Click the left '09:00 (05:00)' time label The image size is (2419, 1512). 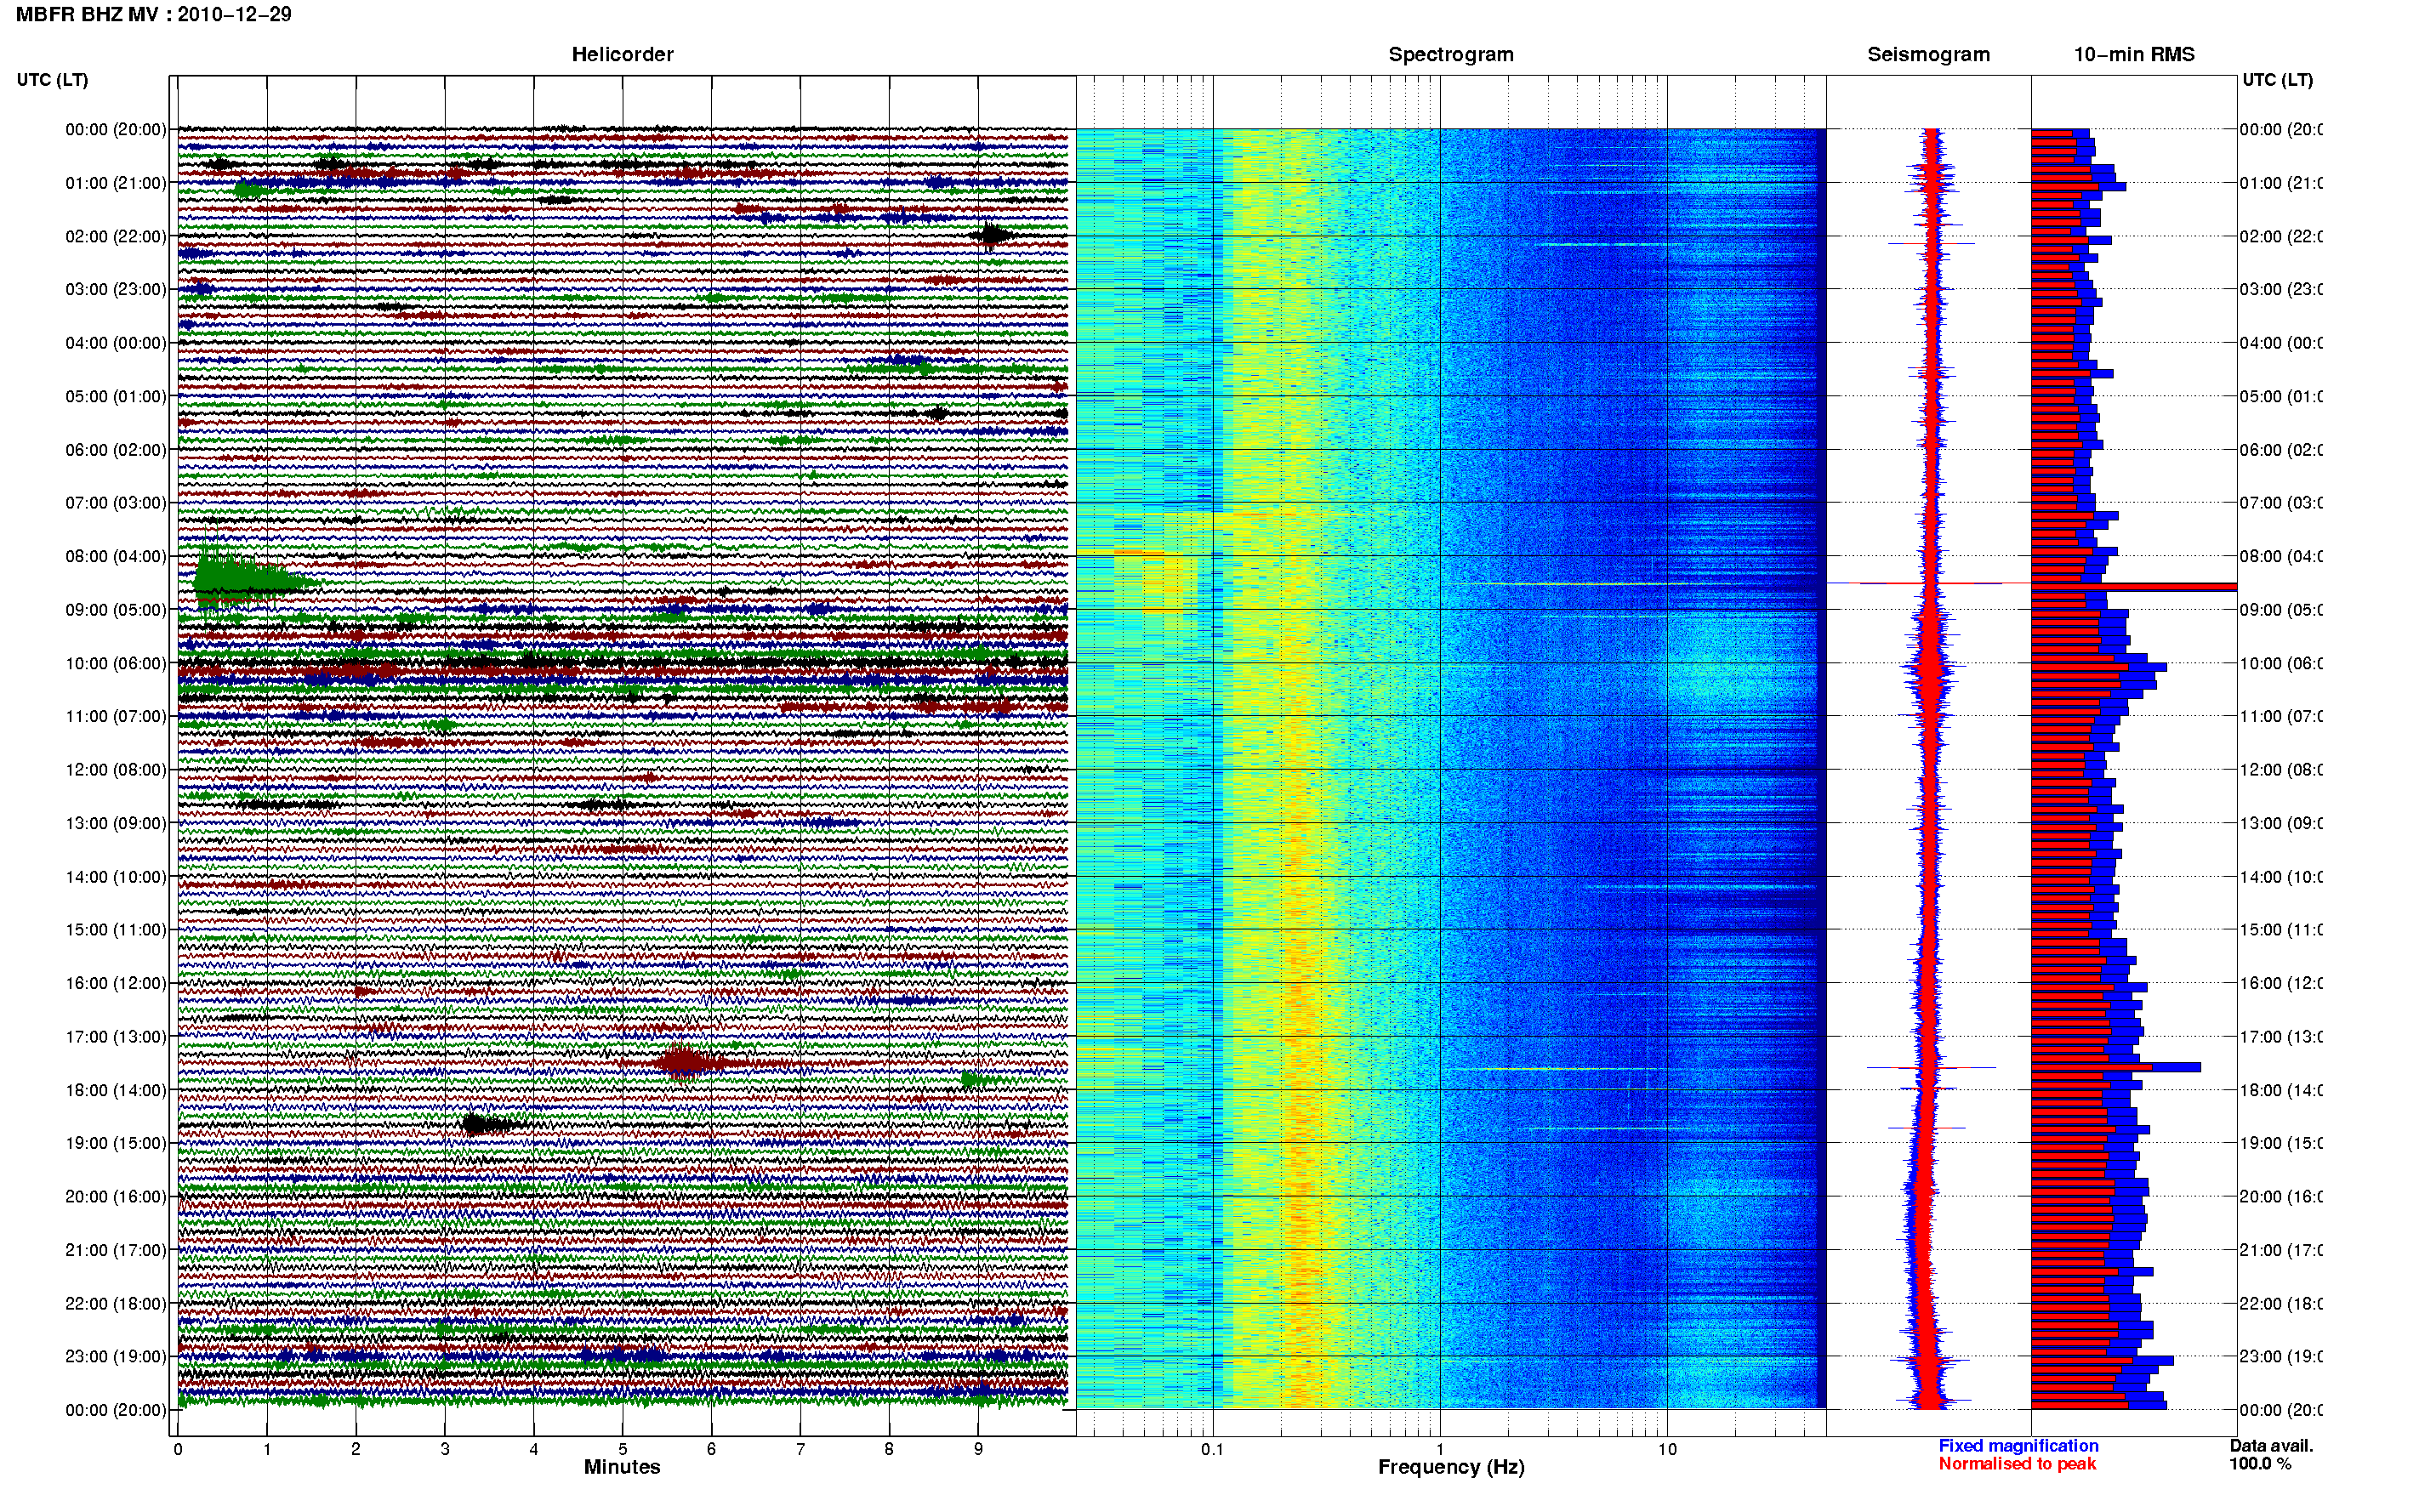(x=116, y=609)
